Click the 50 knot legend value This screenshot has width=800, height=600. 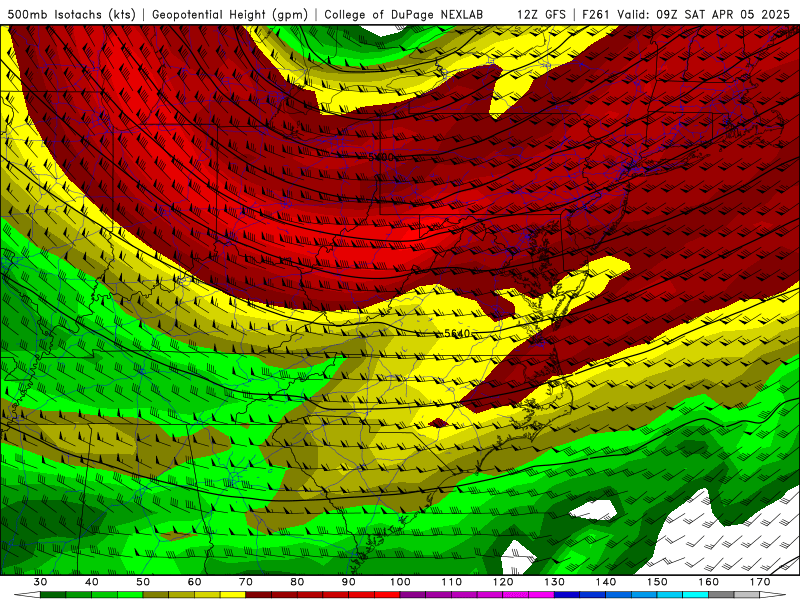(x=143, y=582)
